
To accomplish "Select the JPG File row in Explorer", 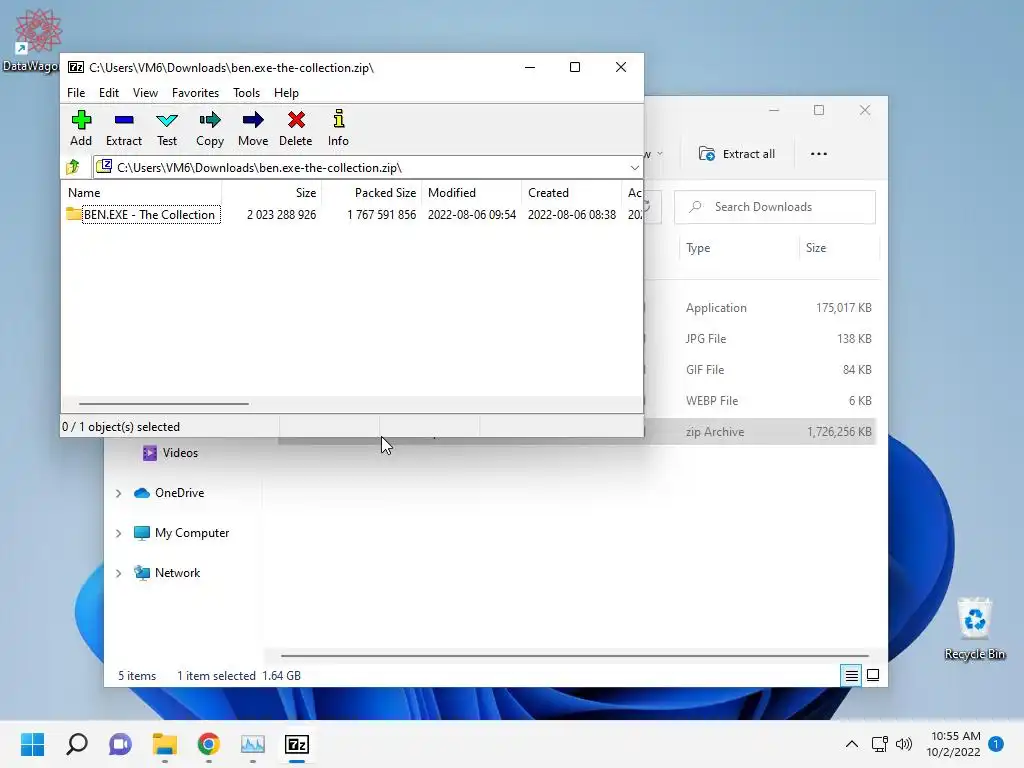I will tap(760, 339).
